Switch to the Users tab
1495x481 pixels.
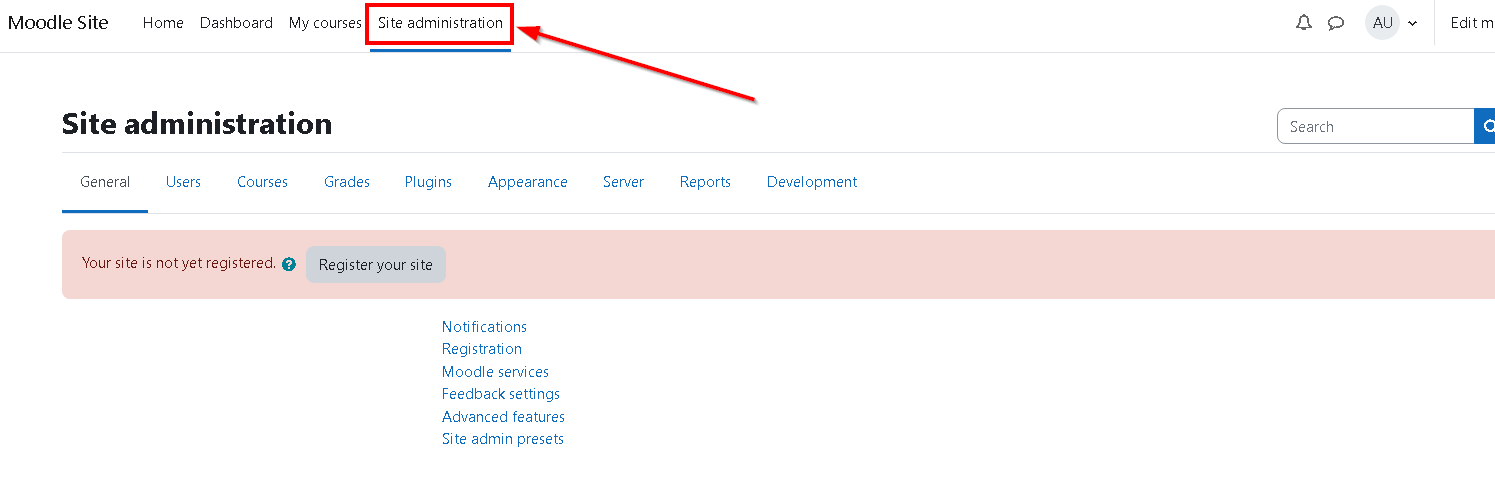183,182
